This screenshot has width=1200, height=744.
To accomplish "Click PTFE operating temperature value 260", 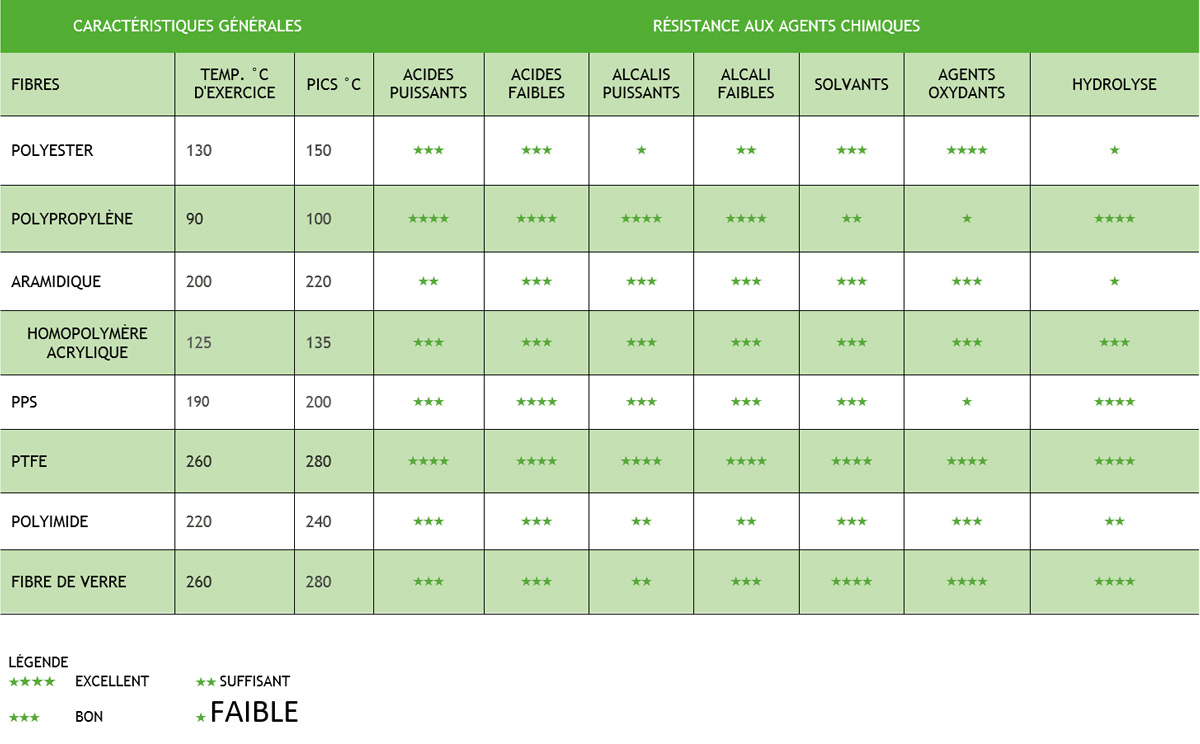I will 199,462.
